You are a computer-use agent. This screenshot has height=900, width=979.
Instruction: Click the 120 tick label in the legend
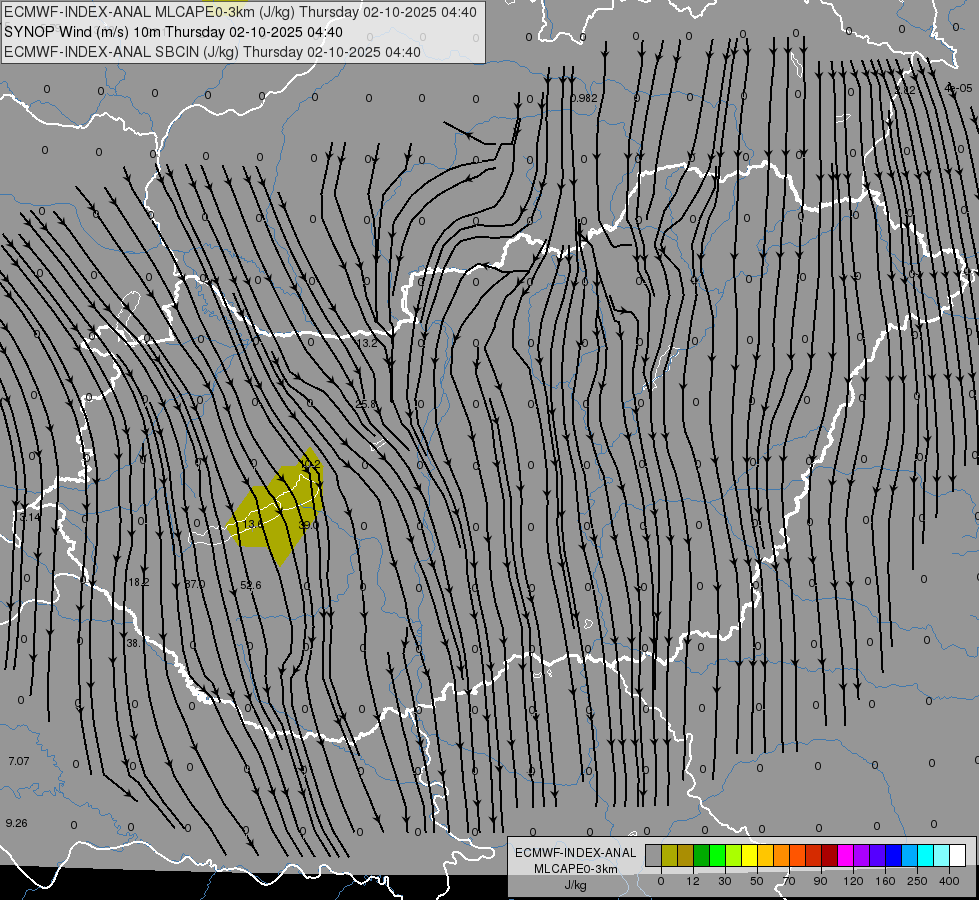coord(854,881)
